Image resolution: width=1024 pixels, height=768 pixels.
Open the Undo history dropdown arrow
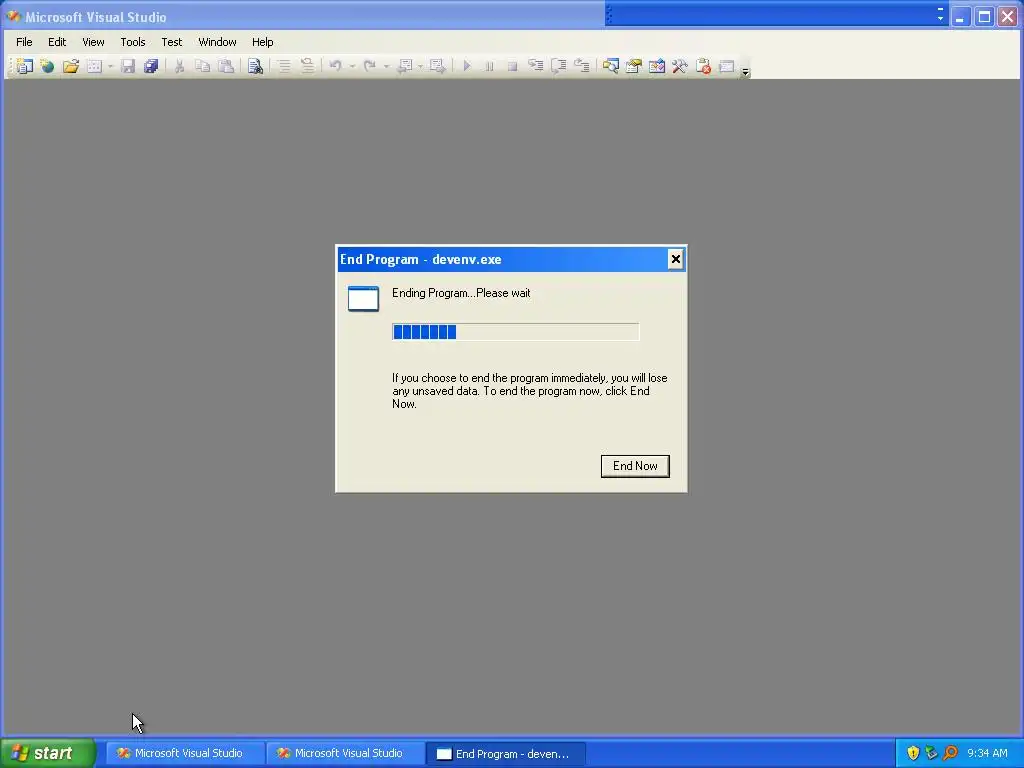click(x=353, y=66)
